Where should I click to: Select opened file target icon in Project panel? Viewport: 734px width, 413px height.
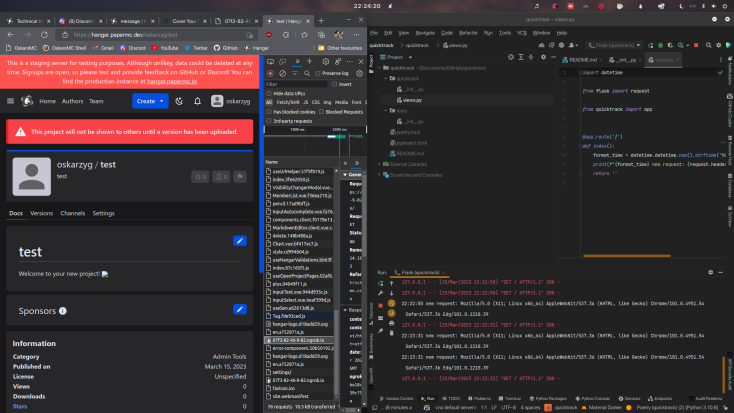511,57
